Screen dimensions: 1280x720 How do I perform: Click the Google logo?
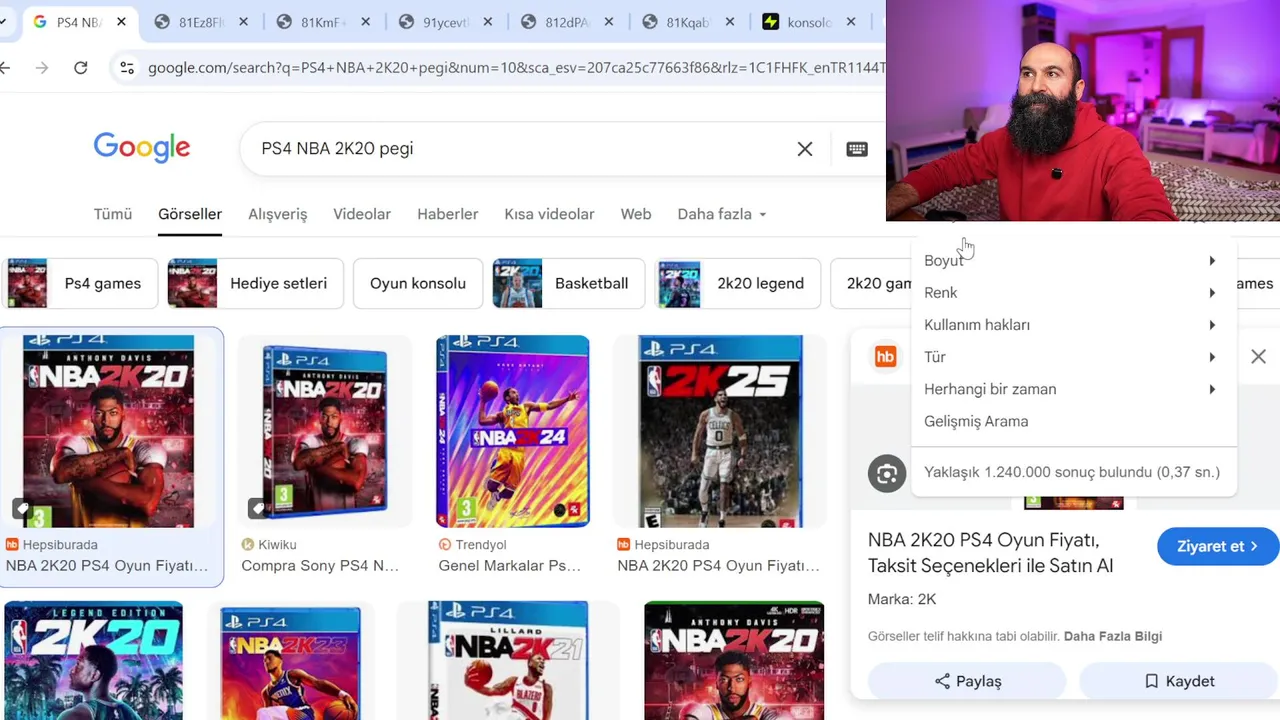[142, 148]
